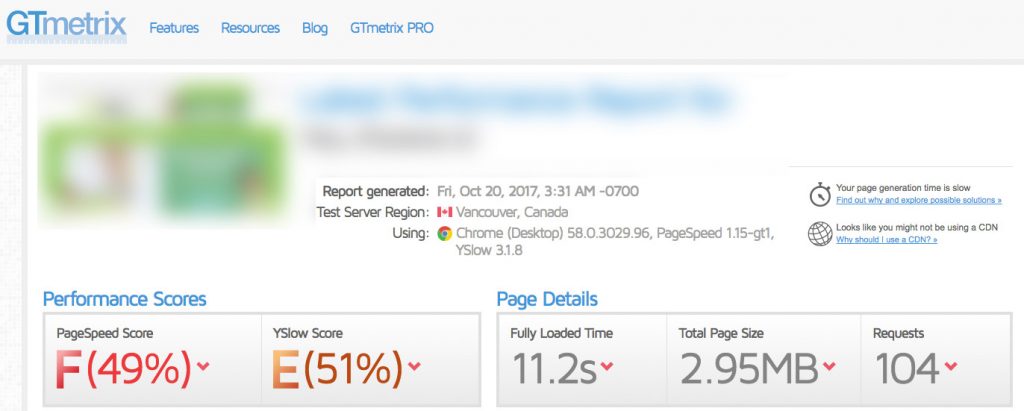Expand the Requests count arrow
The image size is (1024, 411).
950,366
